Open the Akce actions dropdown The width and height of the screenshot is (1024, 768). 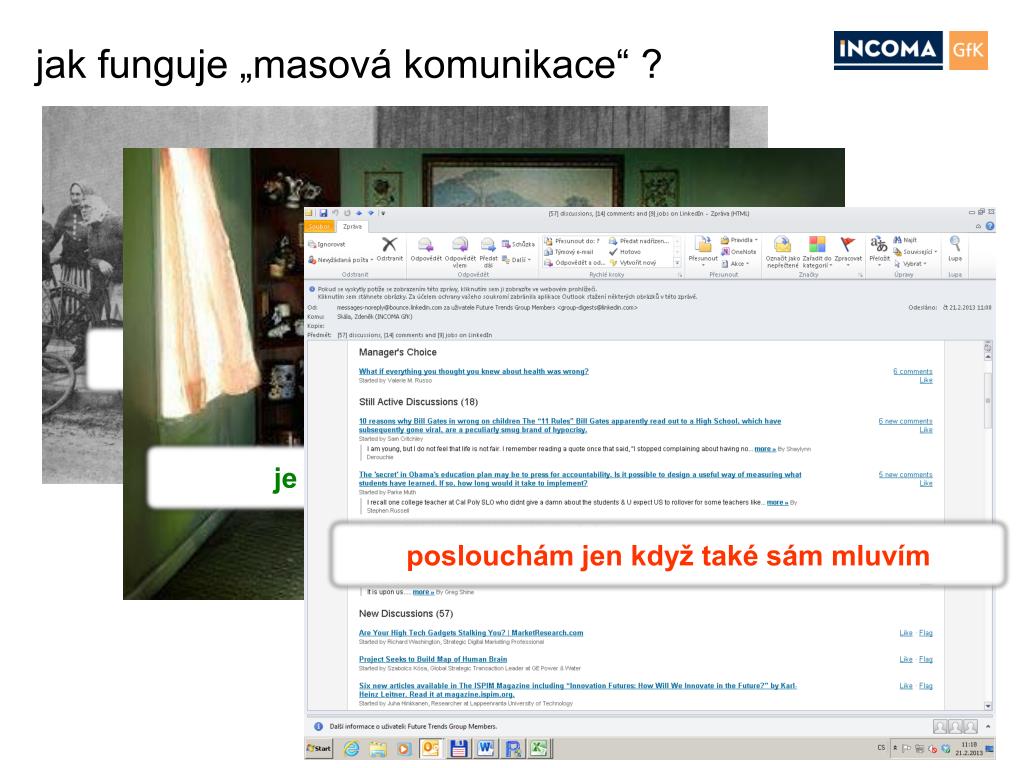[x=747, y=264]
